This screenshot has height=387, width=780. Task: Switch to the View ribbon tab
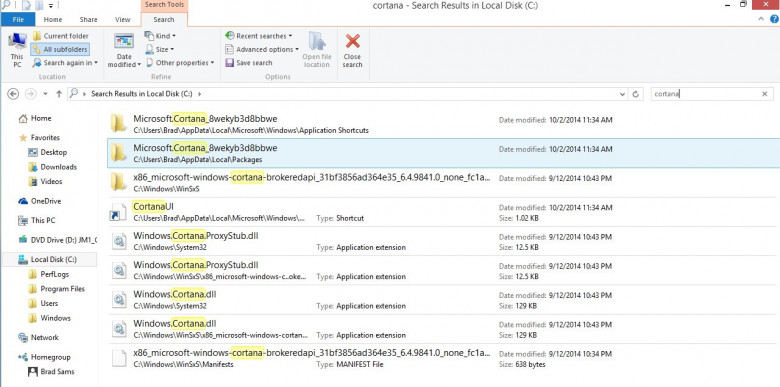tap(122, 19)
